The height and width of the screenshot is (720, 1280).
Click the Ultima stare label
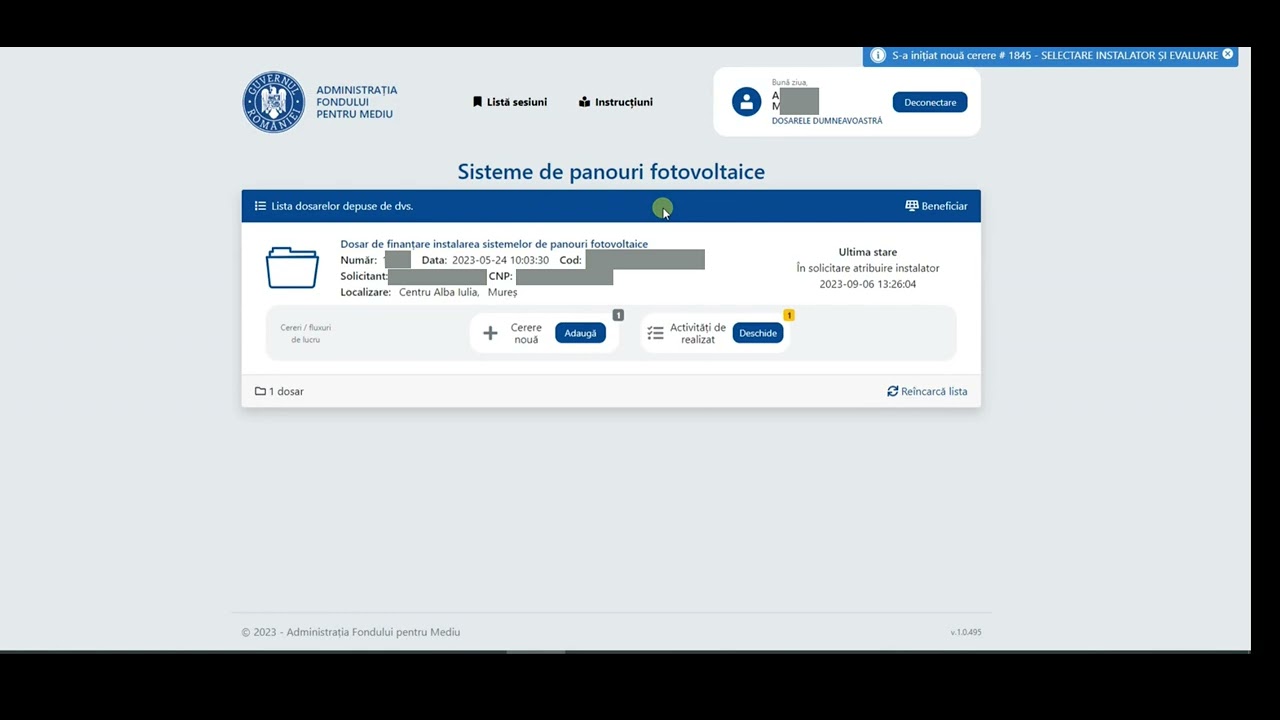(x=868, y=252)
